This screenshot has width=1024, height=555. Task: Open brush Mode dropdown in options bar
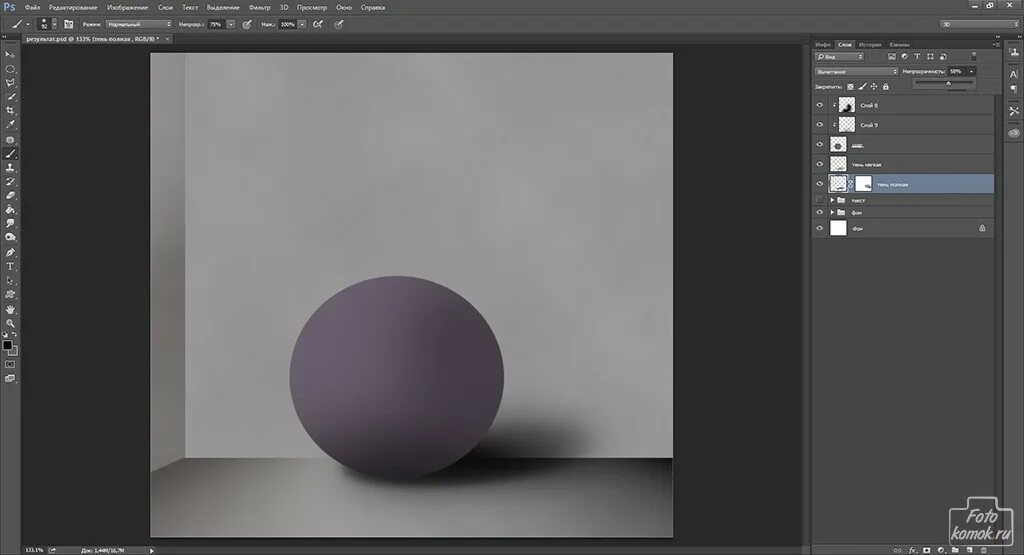138,24
